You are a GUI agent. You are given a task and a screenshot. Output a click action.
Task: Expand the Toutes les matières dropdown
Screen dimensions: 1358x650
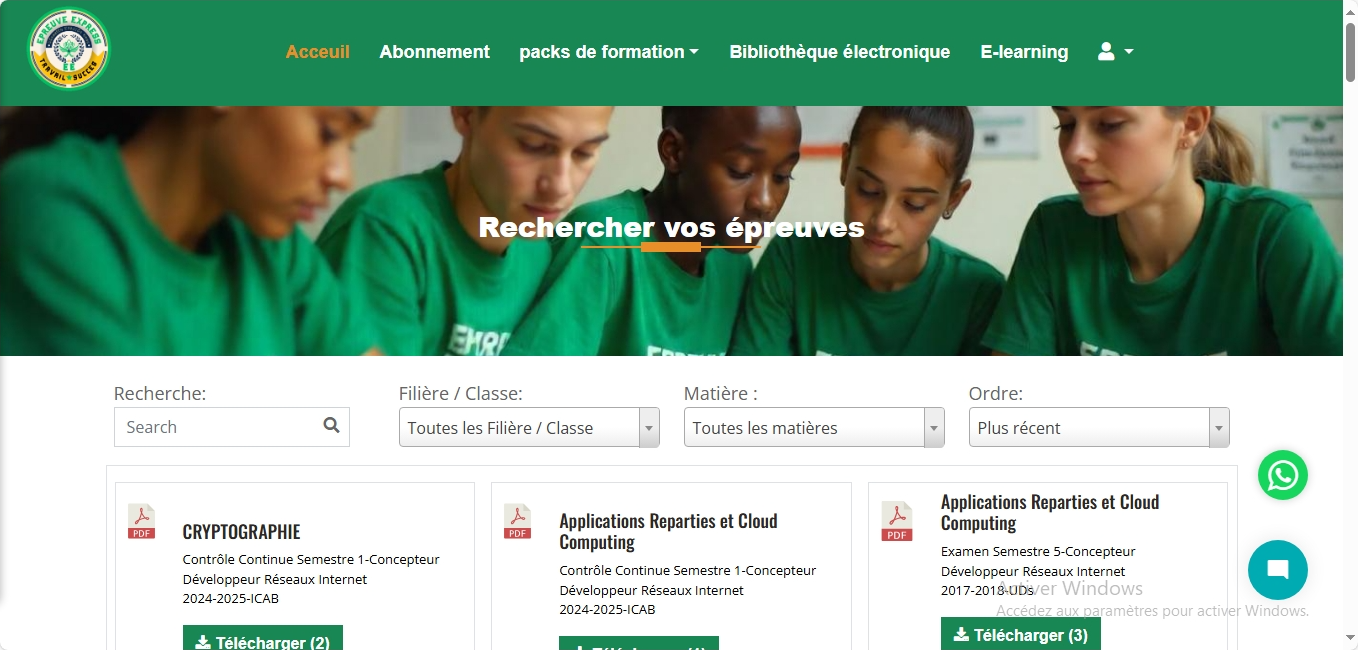click(x=814, y=428)
